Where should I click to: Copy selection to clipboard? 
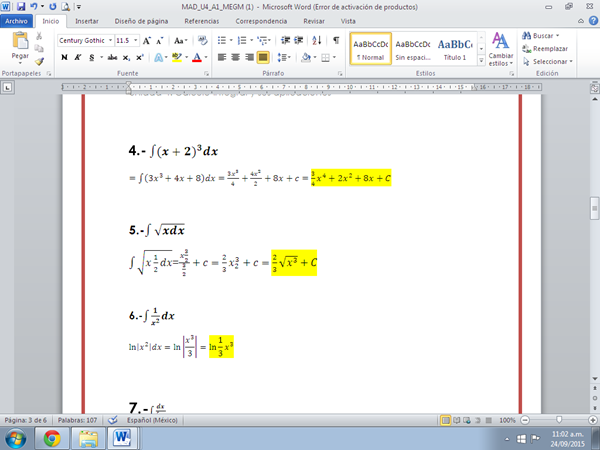39,49
